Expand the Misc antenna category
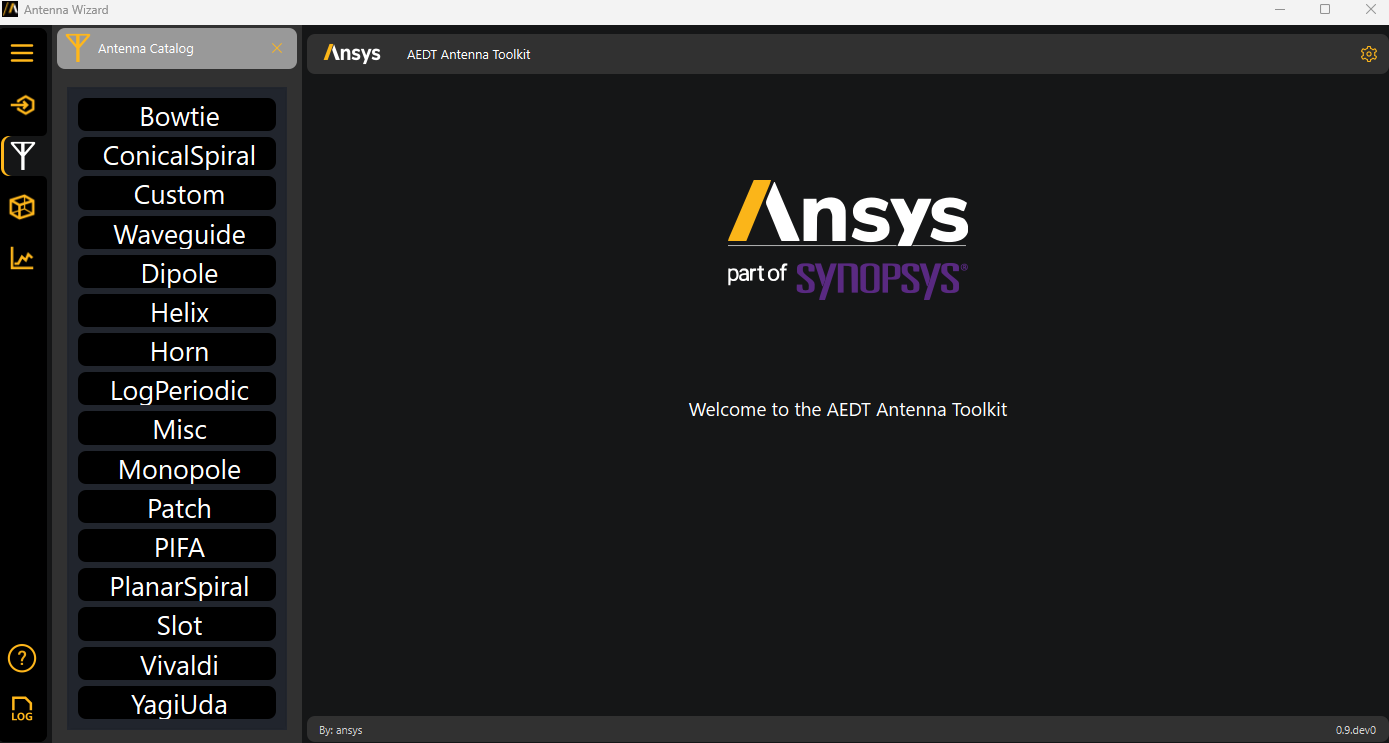This screenshot has height=743, width=1389. [x=177, y=429]
